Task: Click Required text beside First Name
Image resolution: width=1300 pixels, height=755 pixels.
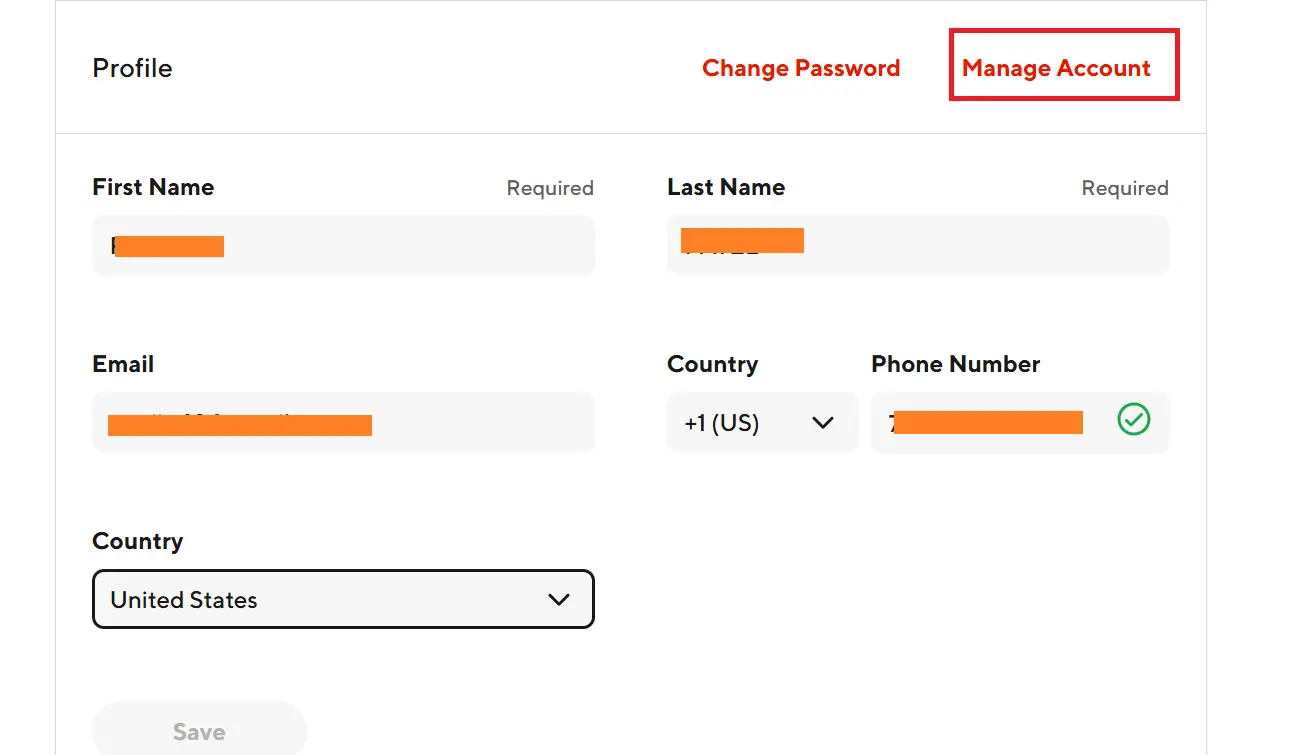Action: pyautogui.click(x=550, y=188)
